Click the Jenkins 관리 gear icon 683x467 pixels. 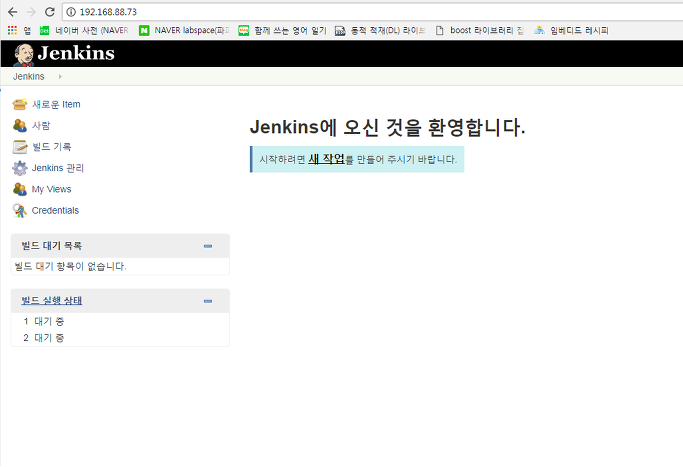coord(20,168)
